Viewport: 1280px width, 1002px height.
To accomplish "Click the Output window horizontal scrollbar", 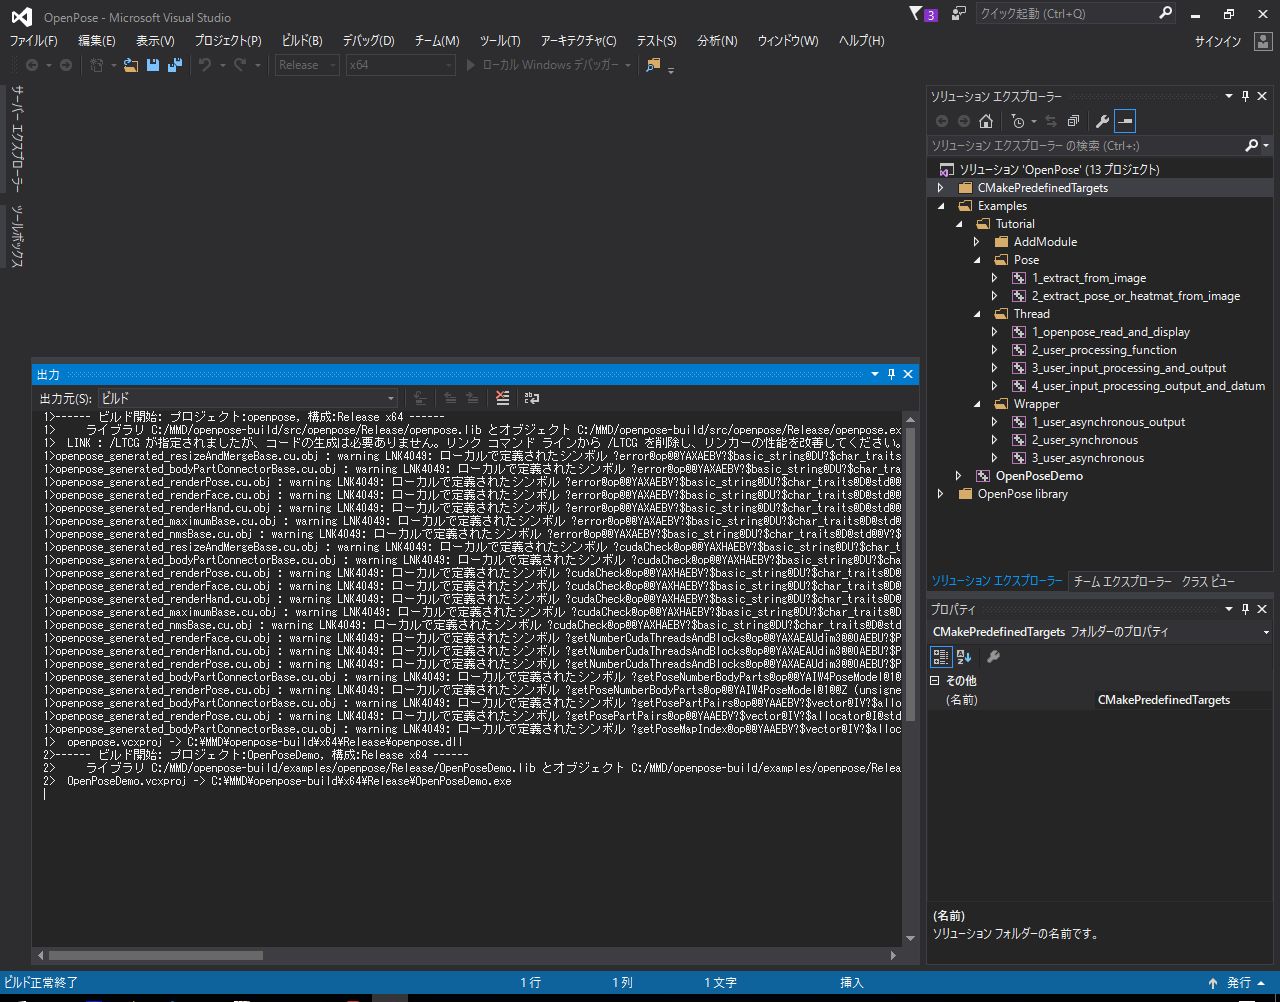I will (x=150, y=955).
